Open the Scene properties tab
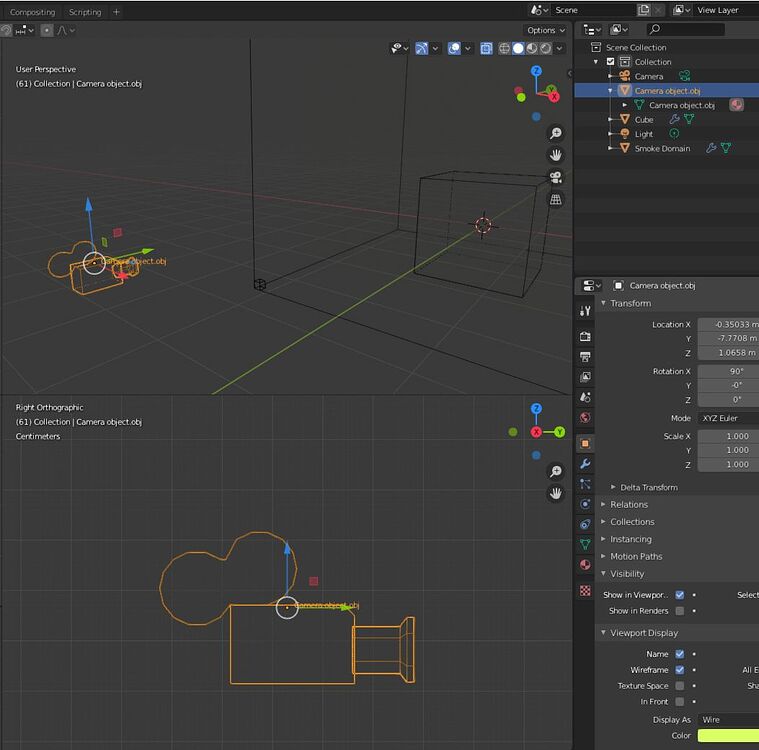The height and width of the screenshot is (750, 759). (x=585, y=397)
